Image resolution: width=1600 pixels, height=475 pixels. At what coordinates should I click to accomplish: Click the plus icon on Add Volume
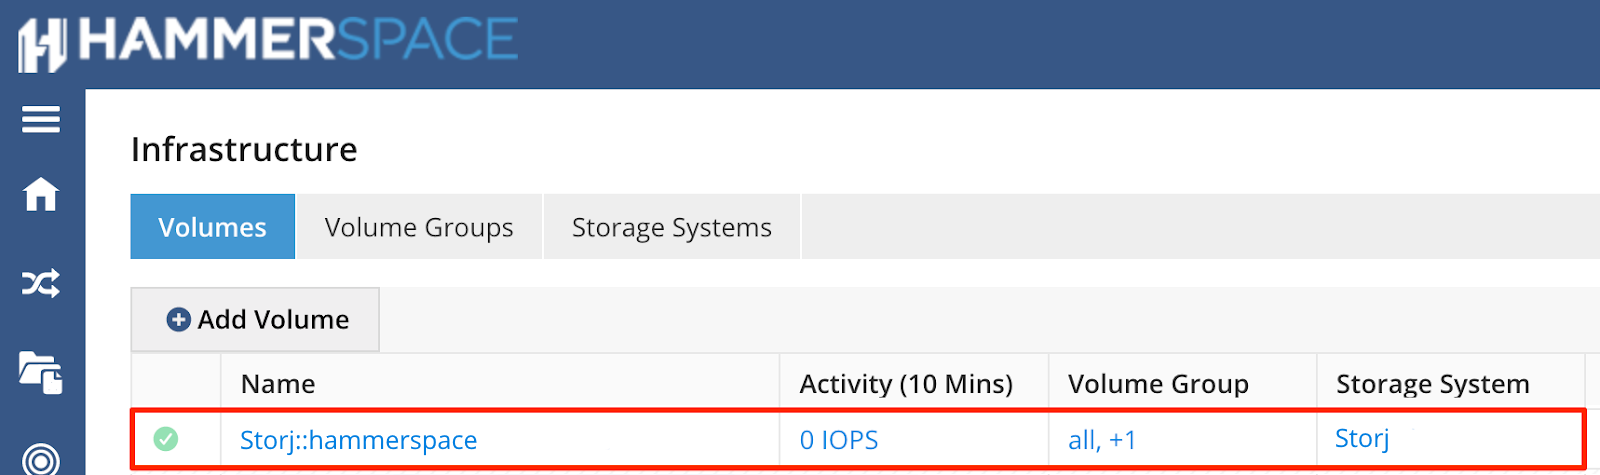179,319
